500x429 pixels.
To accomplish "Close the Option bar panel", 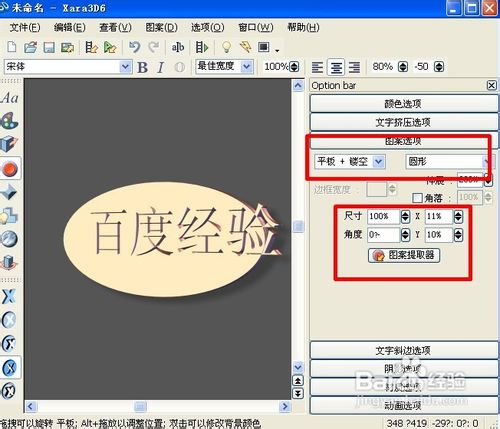I will coord(491,86).
